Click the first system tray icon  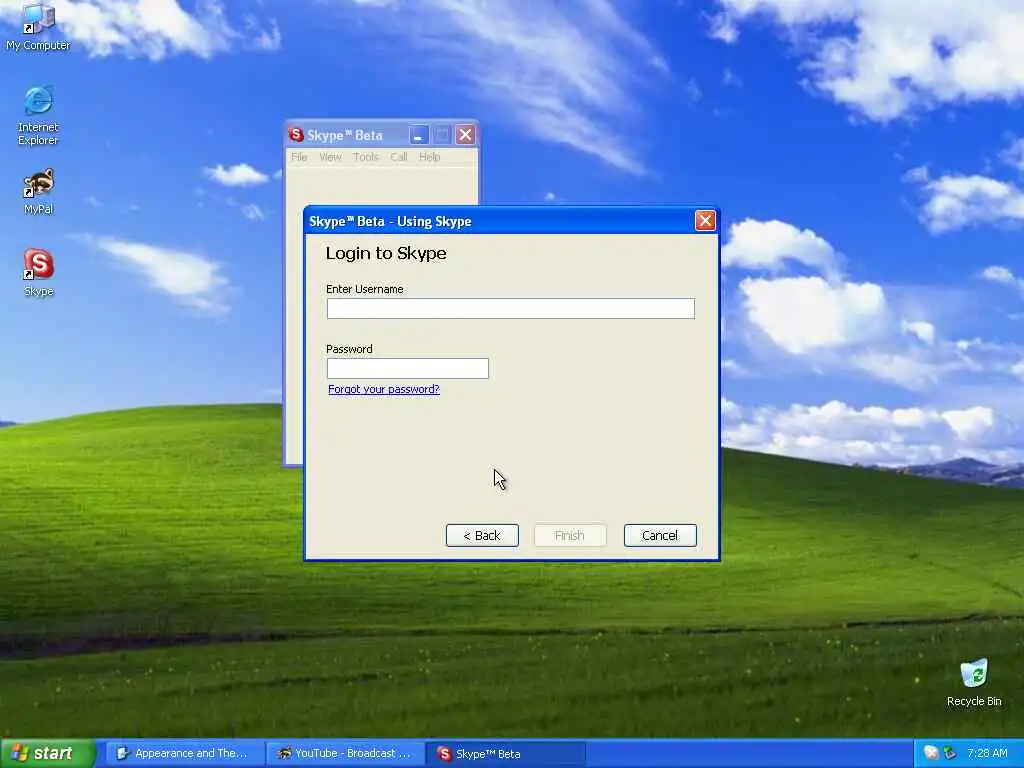click(x=931, y=753)
